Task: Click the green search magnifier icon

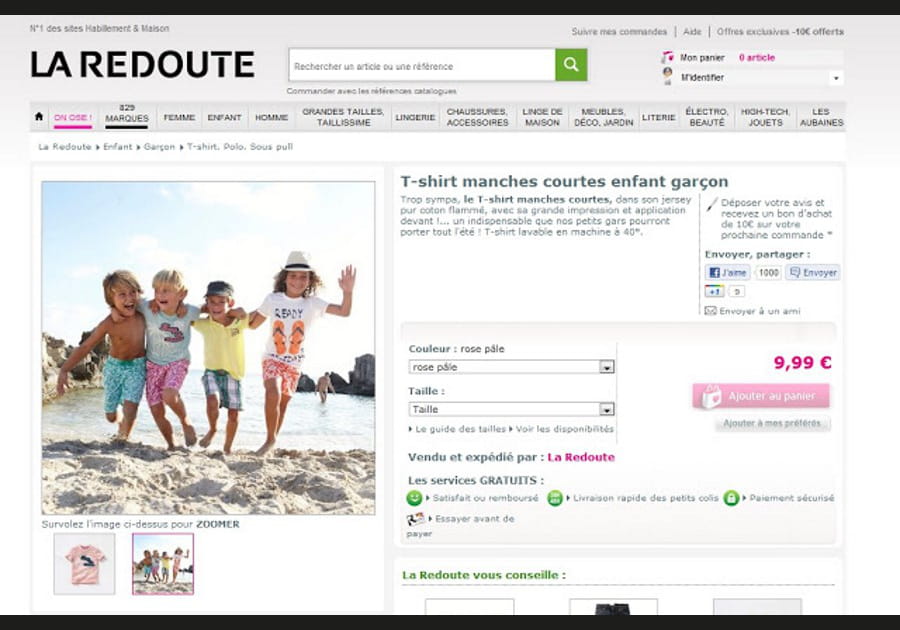Action: tap(571, 63)
